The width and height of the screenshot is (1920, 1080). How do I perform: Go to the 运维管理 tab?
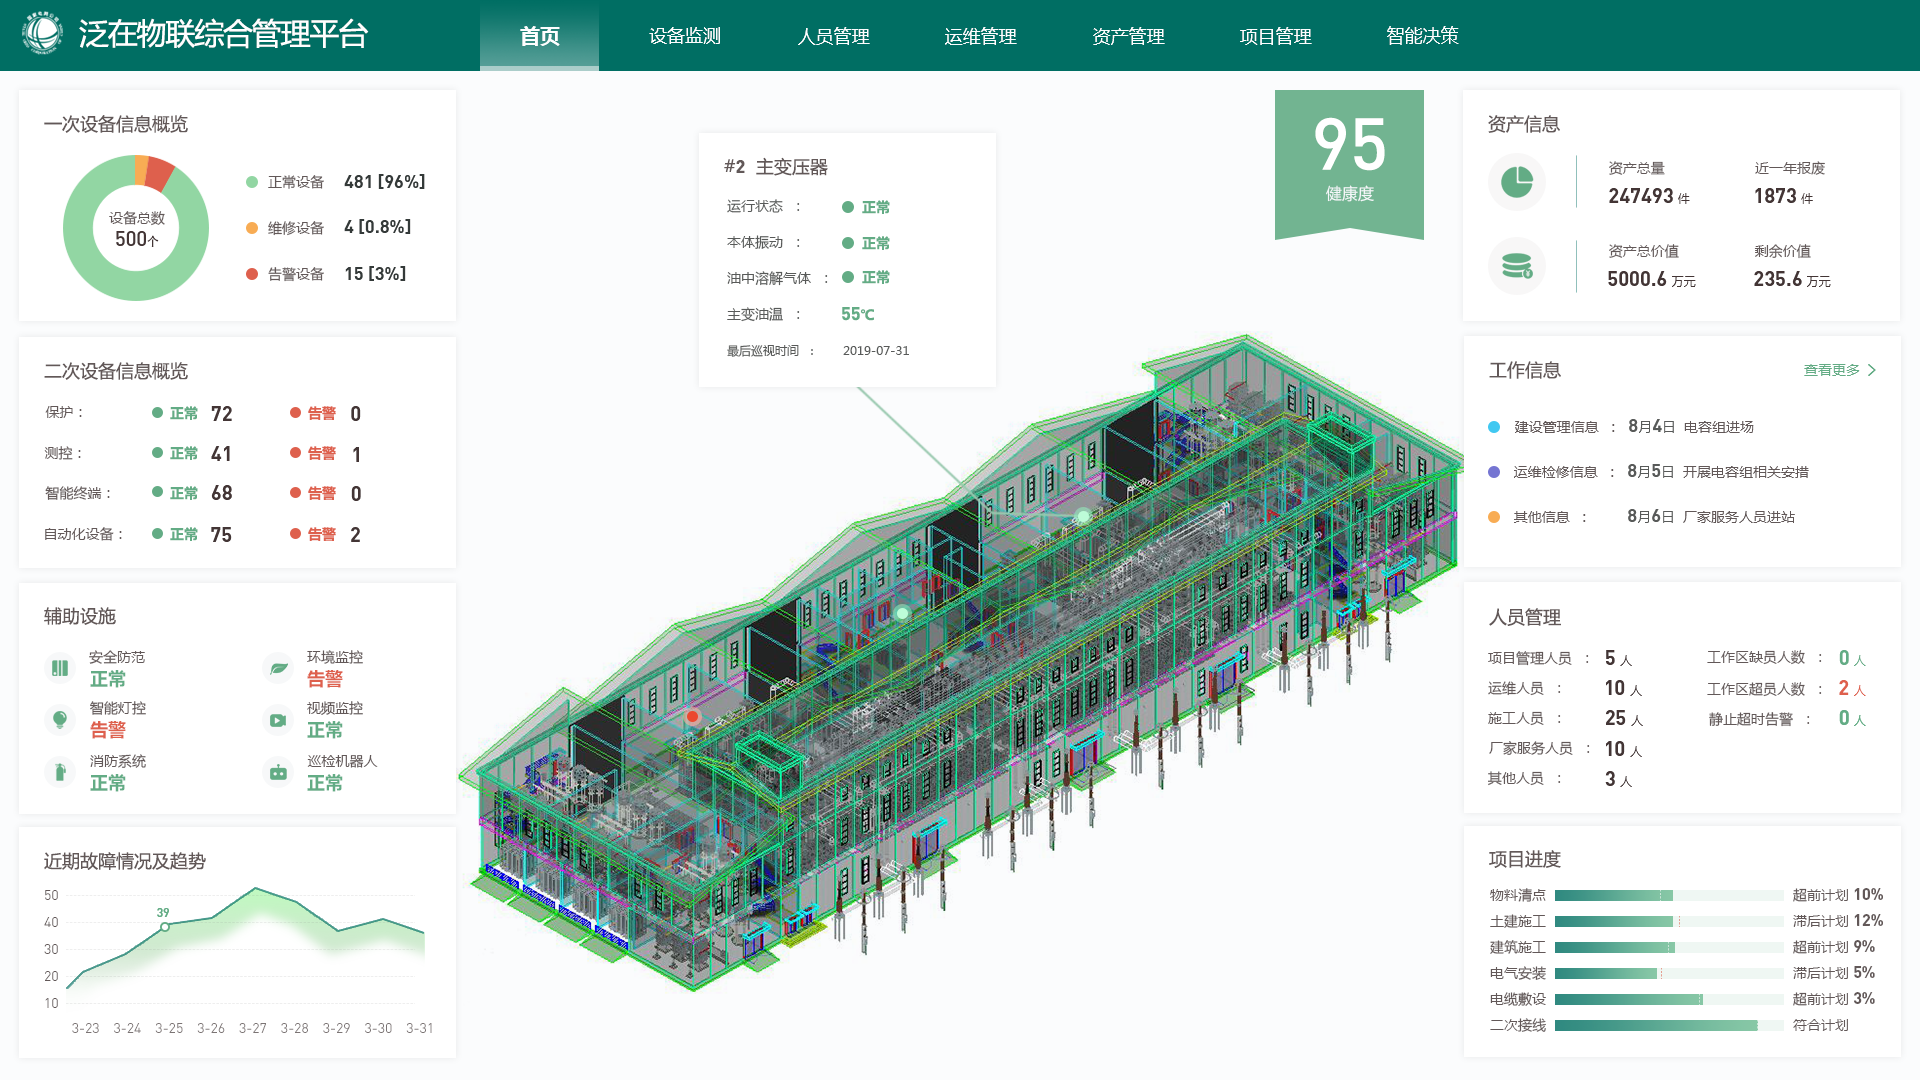(980, 36)
